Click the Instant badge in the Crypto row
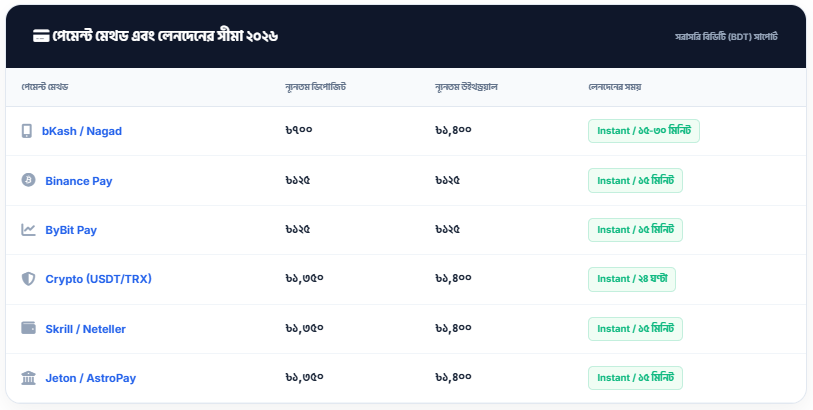 pos(632,279)
